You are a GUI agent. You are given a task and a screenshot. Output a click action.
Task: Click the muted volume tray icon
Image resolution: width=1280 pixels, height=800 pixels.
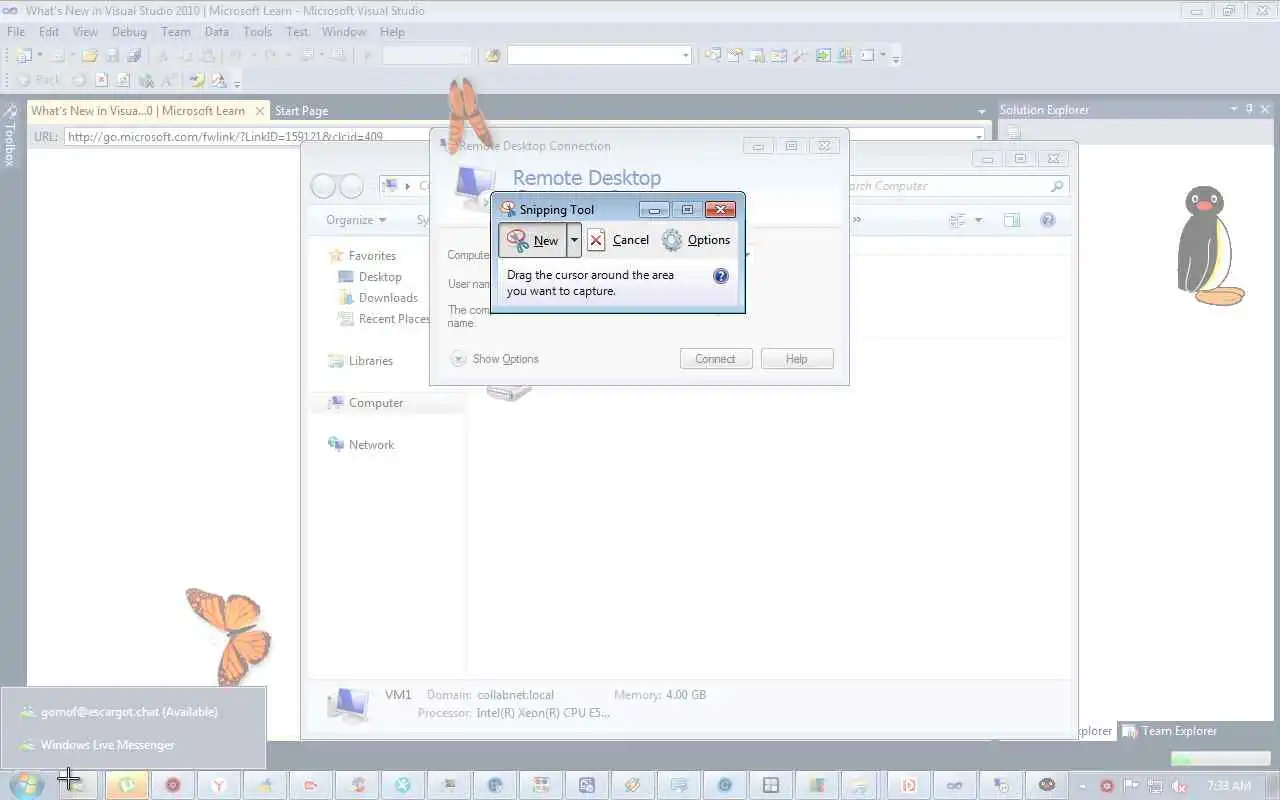pyautogui.click(x=1179, y=786)
